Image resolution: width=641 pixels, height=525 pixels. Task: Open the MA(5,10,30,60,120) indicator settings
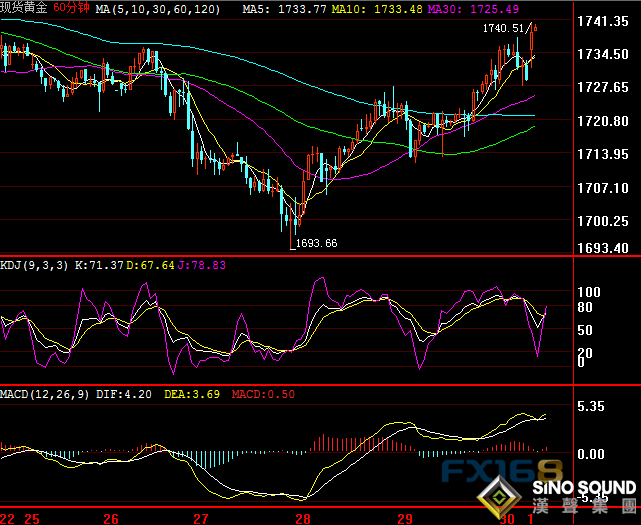pos(152,8)
